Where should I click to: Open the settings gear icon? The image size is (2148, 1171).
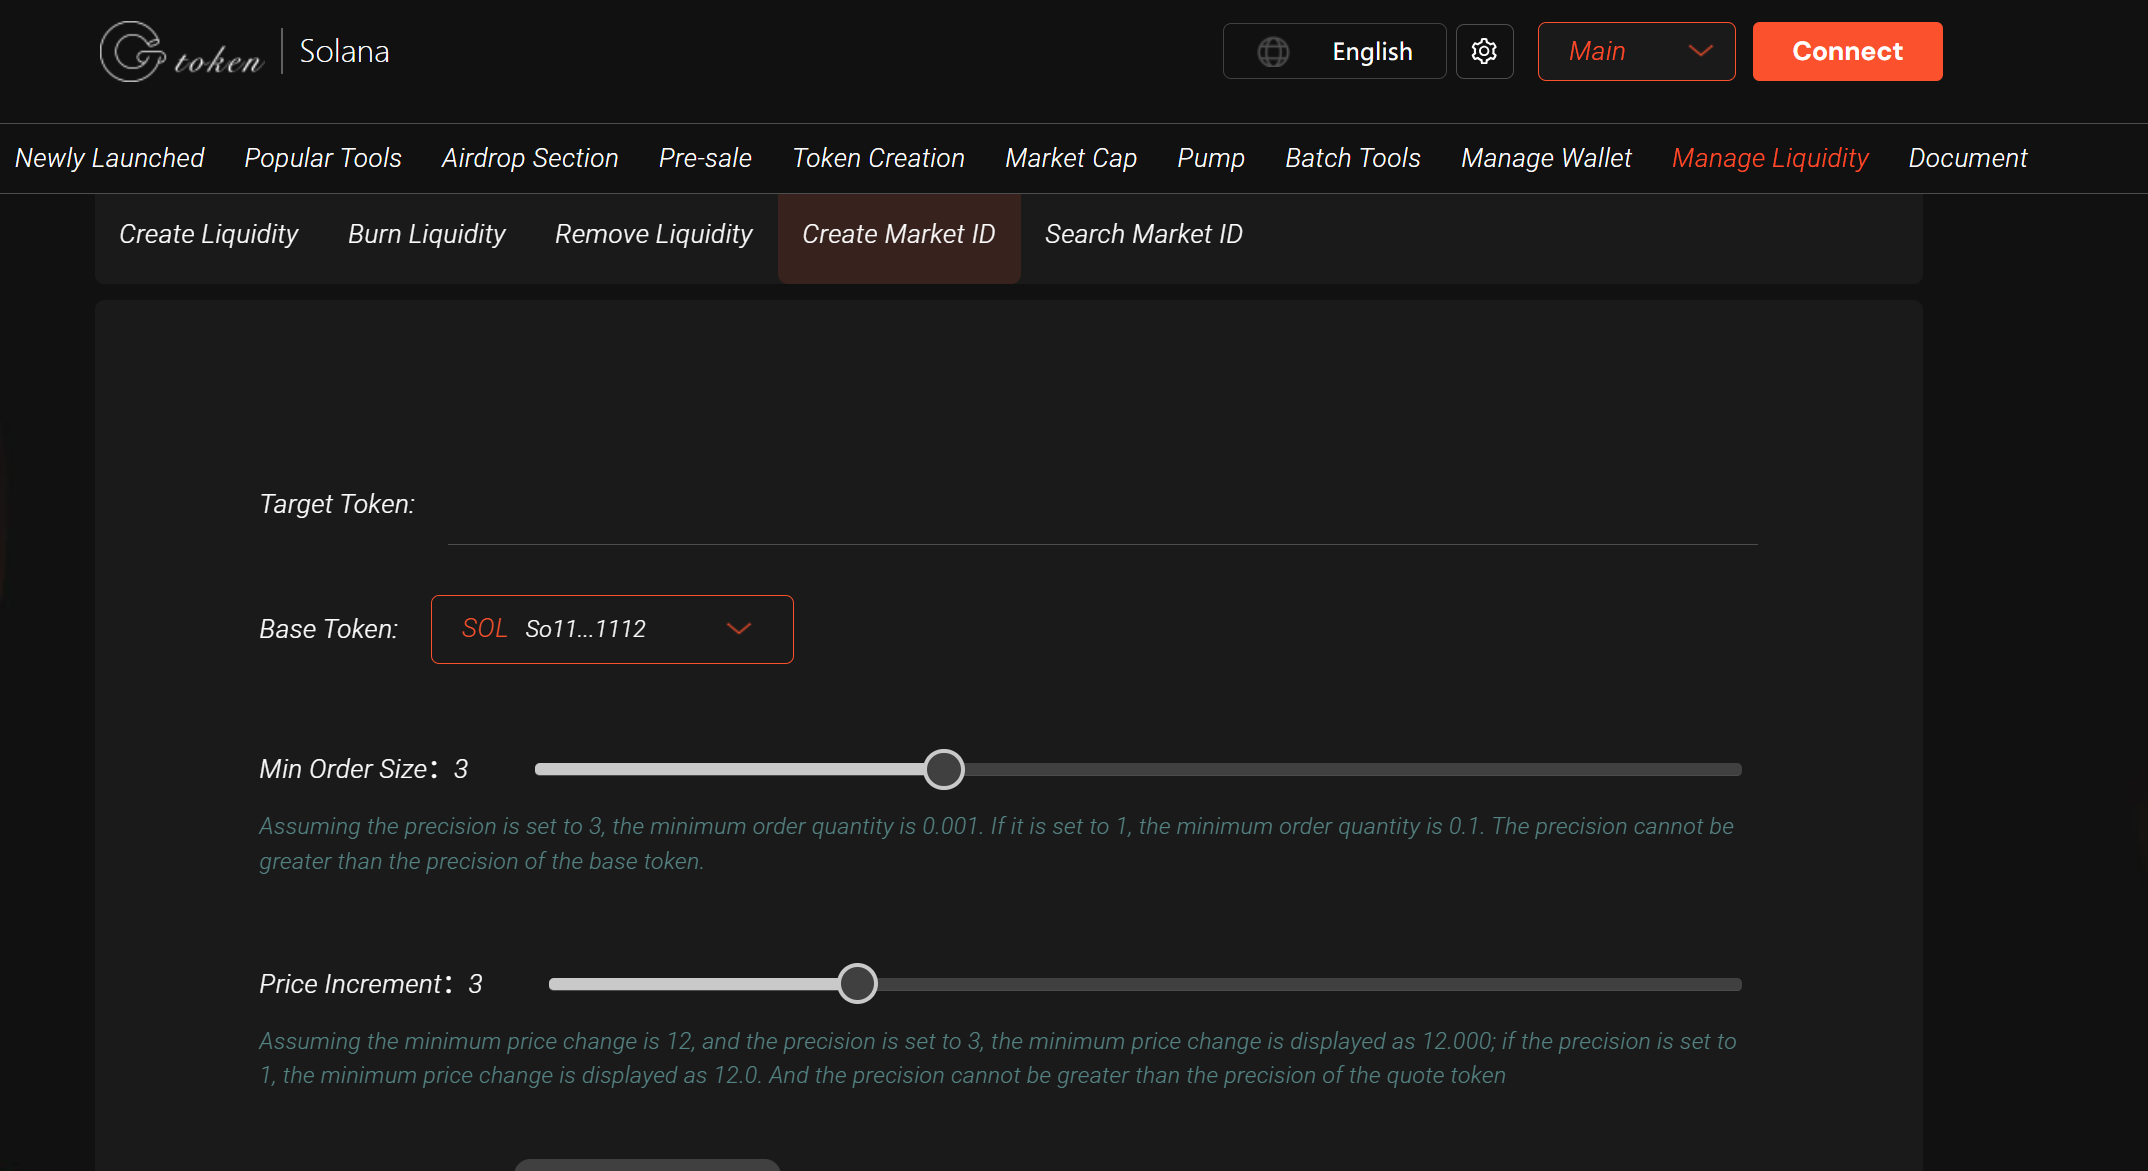tap(1484, 51)
